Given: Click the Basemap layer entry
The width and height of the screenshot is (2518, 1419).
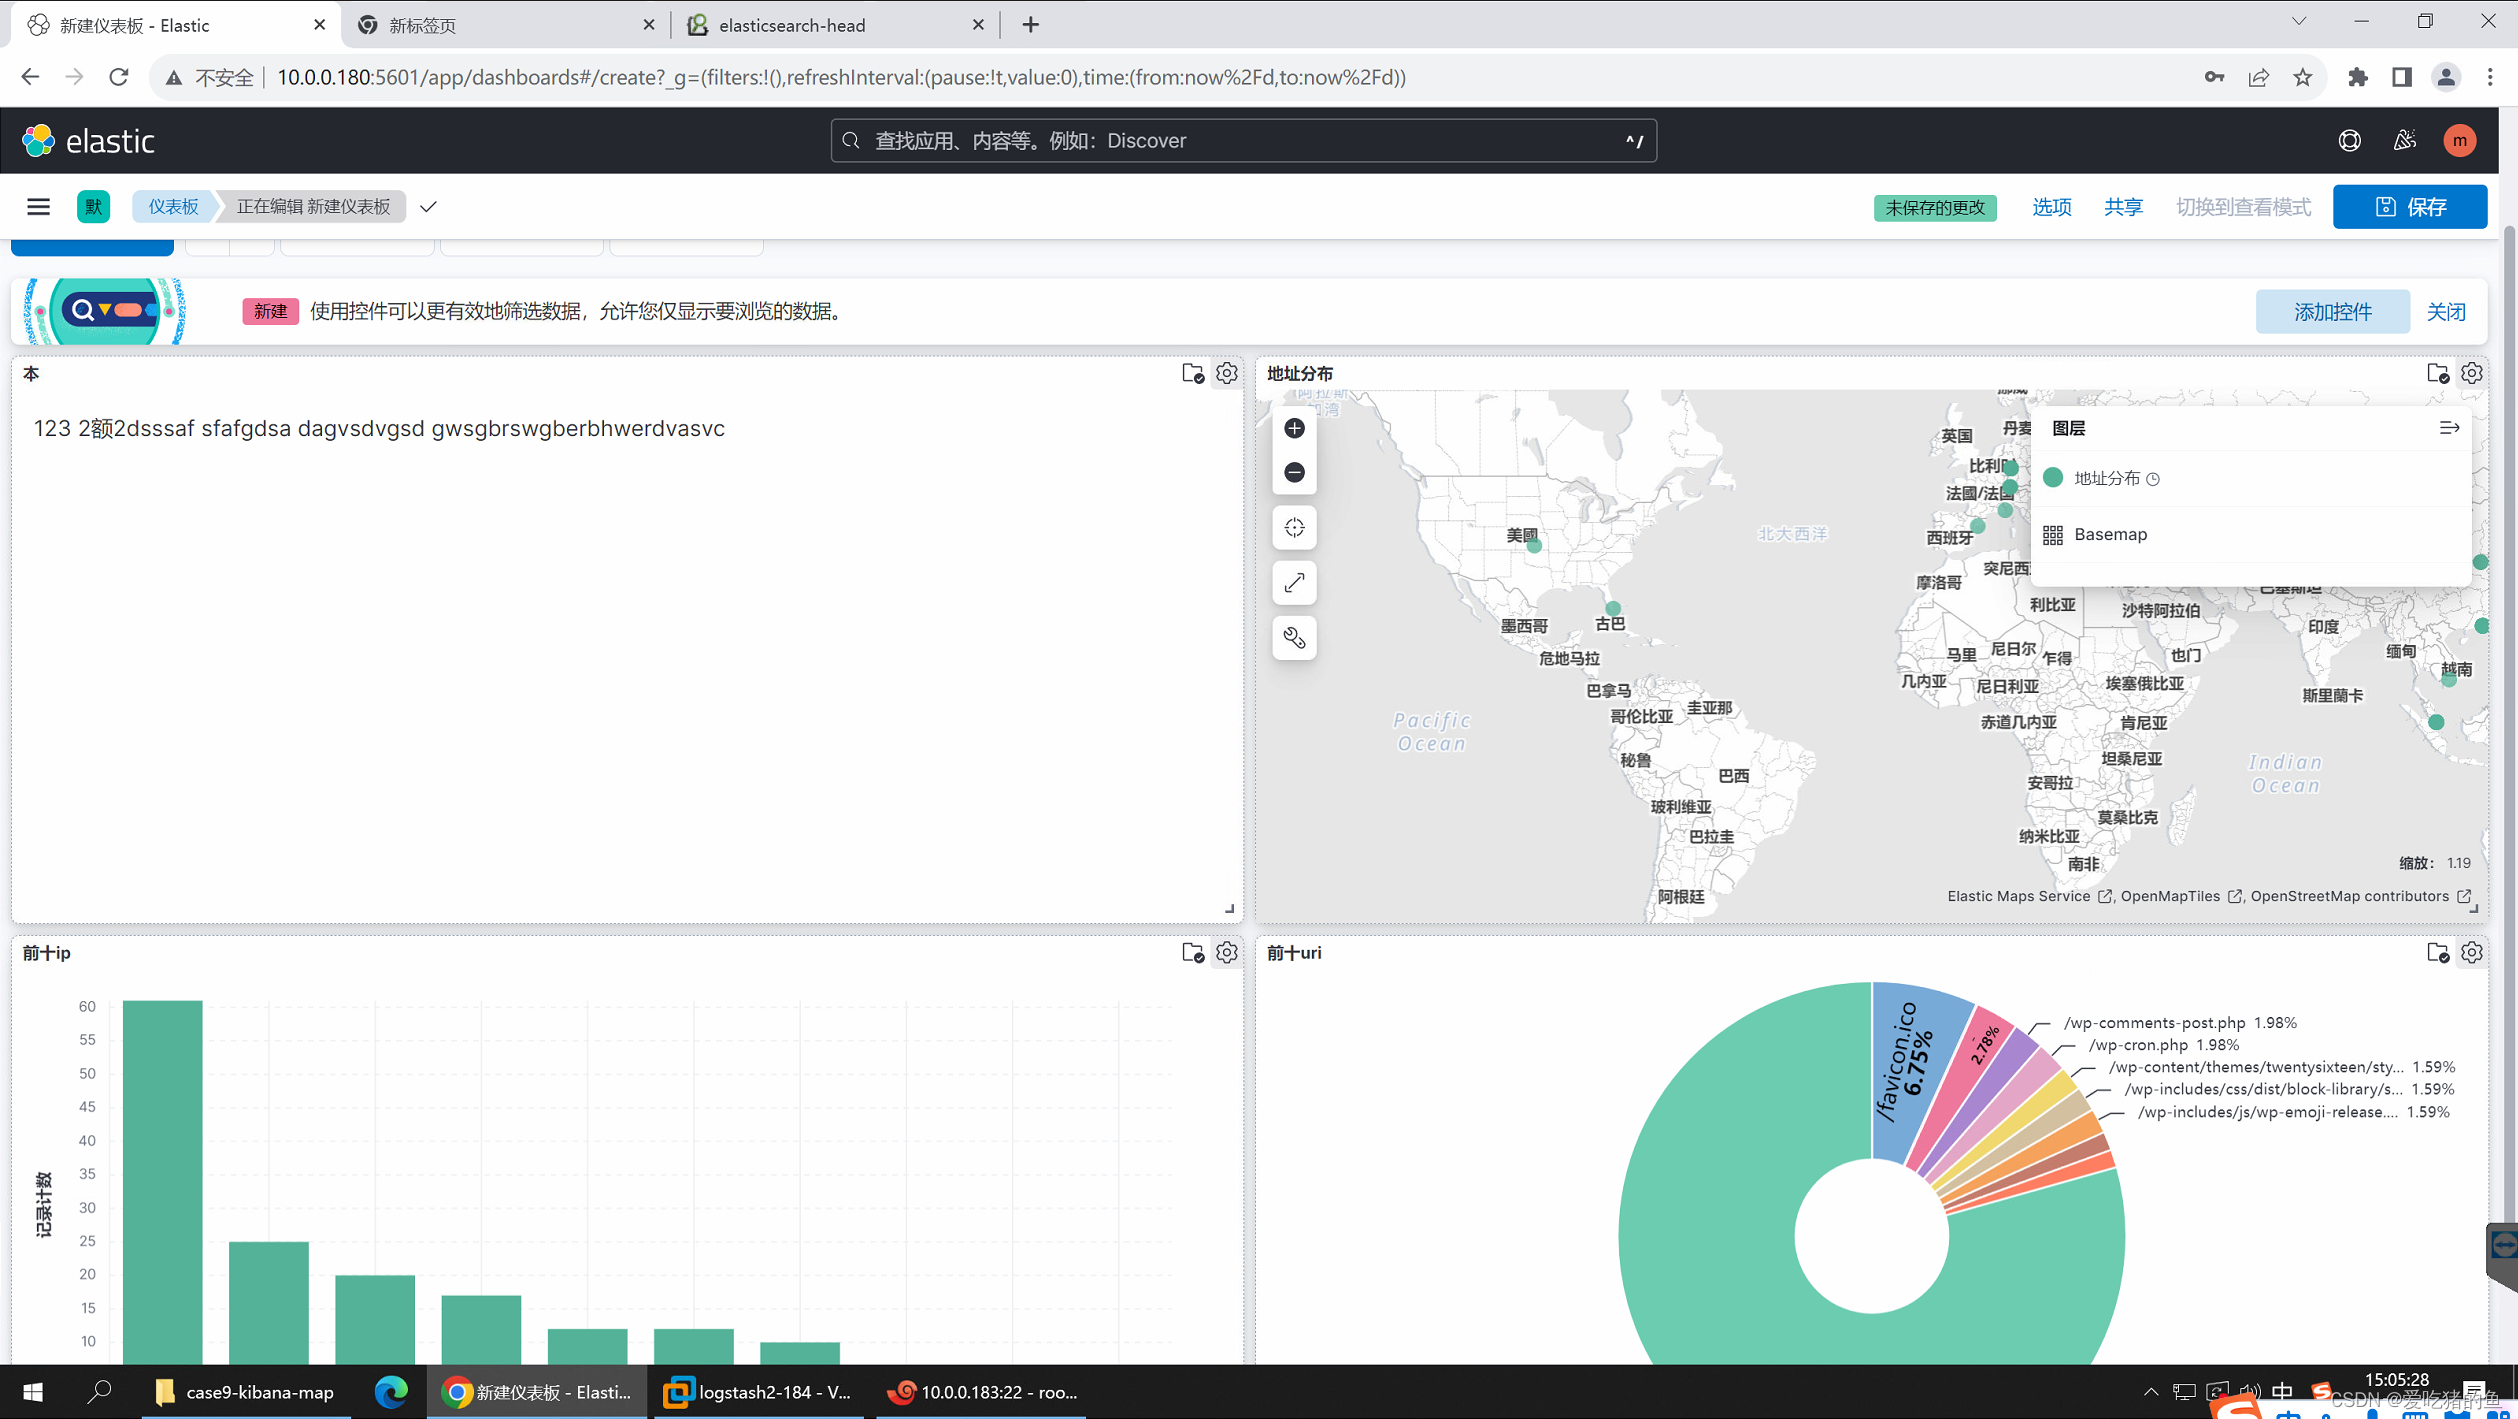Looking at the screenshot, I should [x=2110, y=534].
